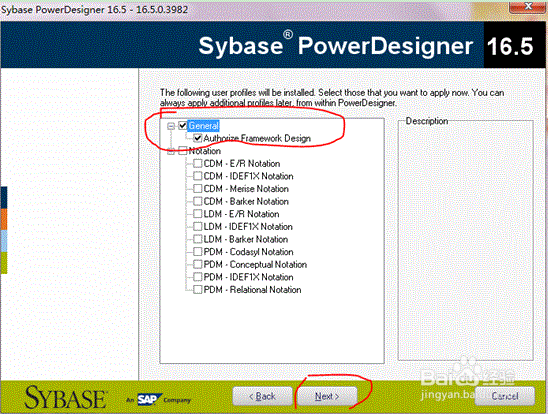Enable CDM - Barker Notation checkbox
This screenshot has width=548, height=414.
click(198, 201)
